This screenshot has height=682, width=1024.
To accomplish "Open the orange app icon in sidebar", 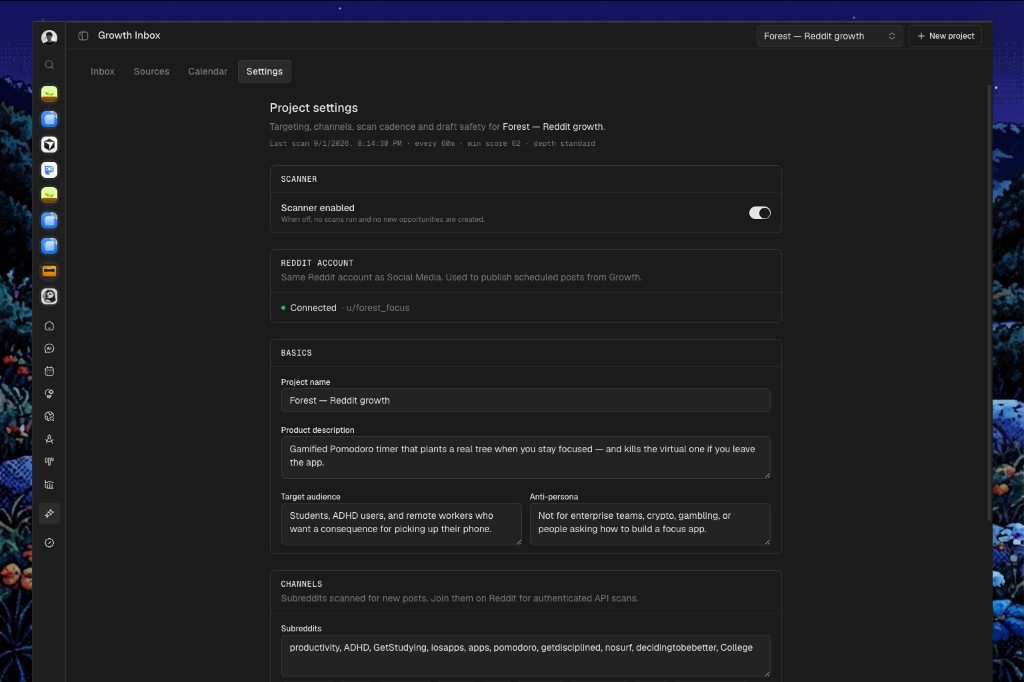I will tap(49, 271).
